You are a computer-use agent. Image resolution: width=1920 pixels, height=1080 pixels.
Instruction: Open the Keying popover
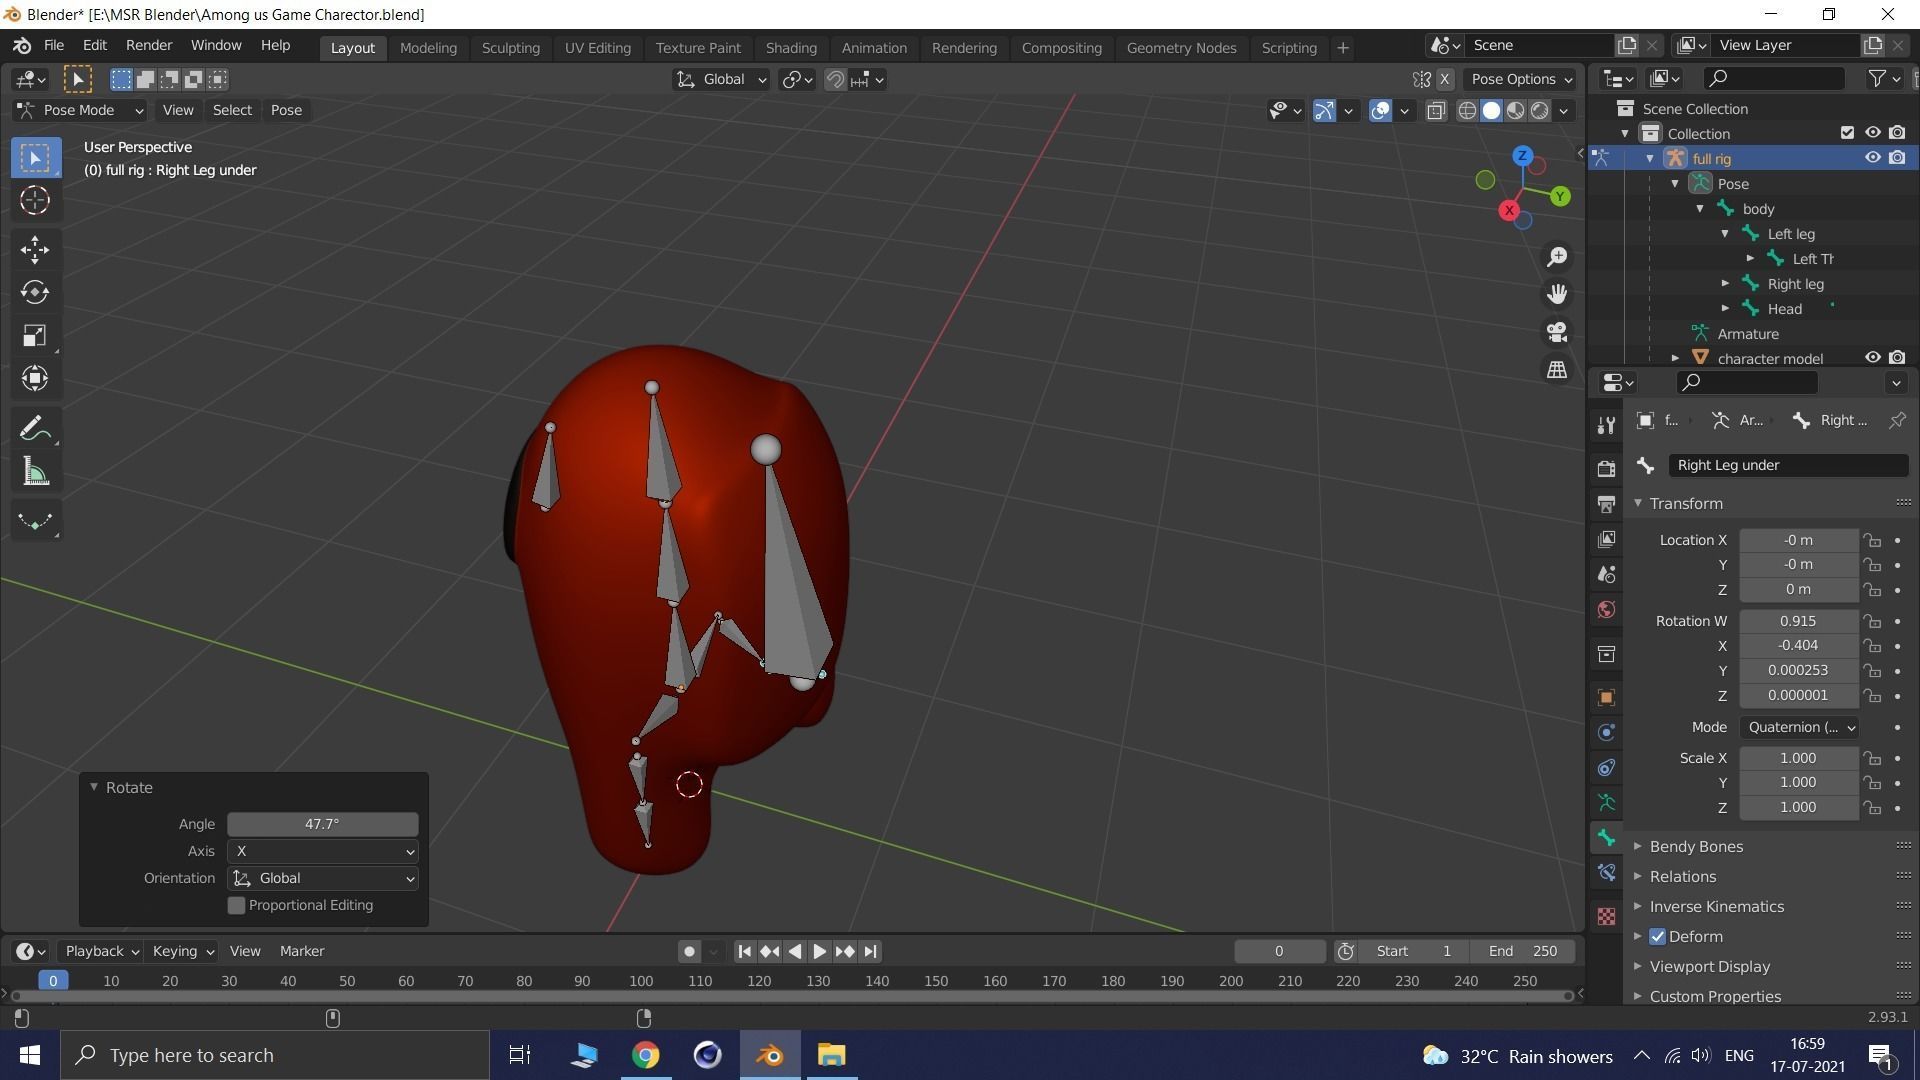183,951
